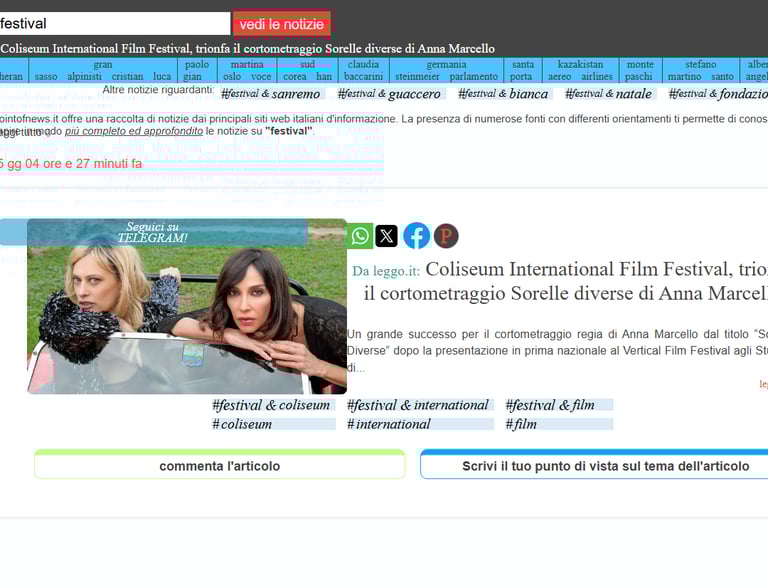
Task: Select the '#festival & coliseum' tag
Action: (273, 405)
